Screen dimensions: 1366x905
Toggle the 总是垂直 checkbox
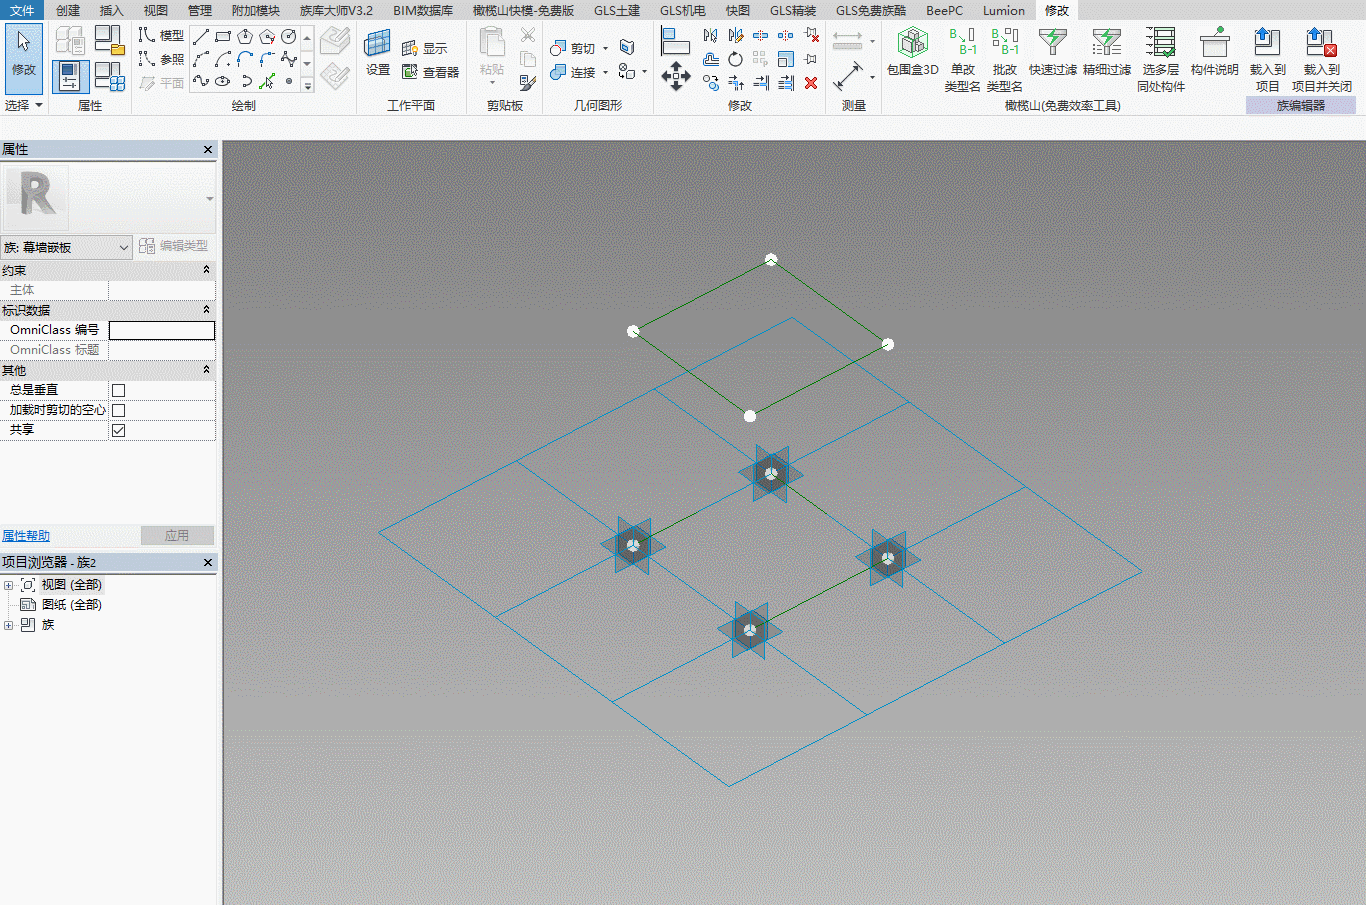tap(118, 390)
